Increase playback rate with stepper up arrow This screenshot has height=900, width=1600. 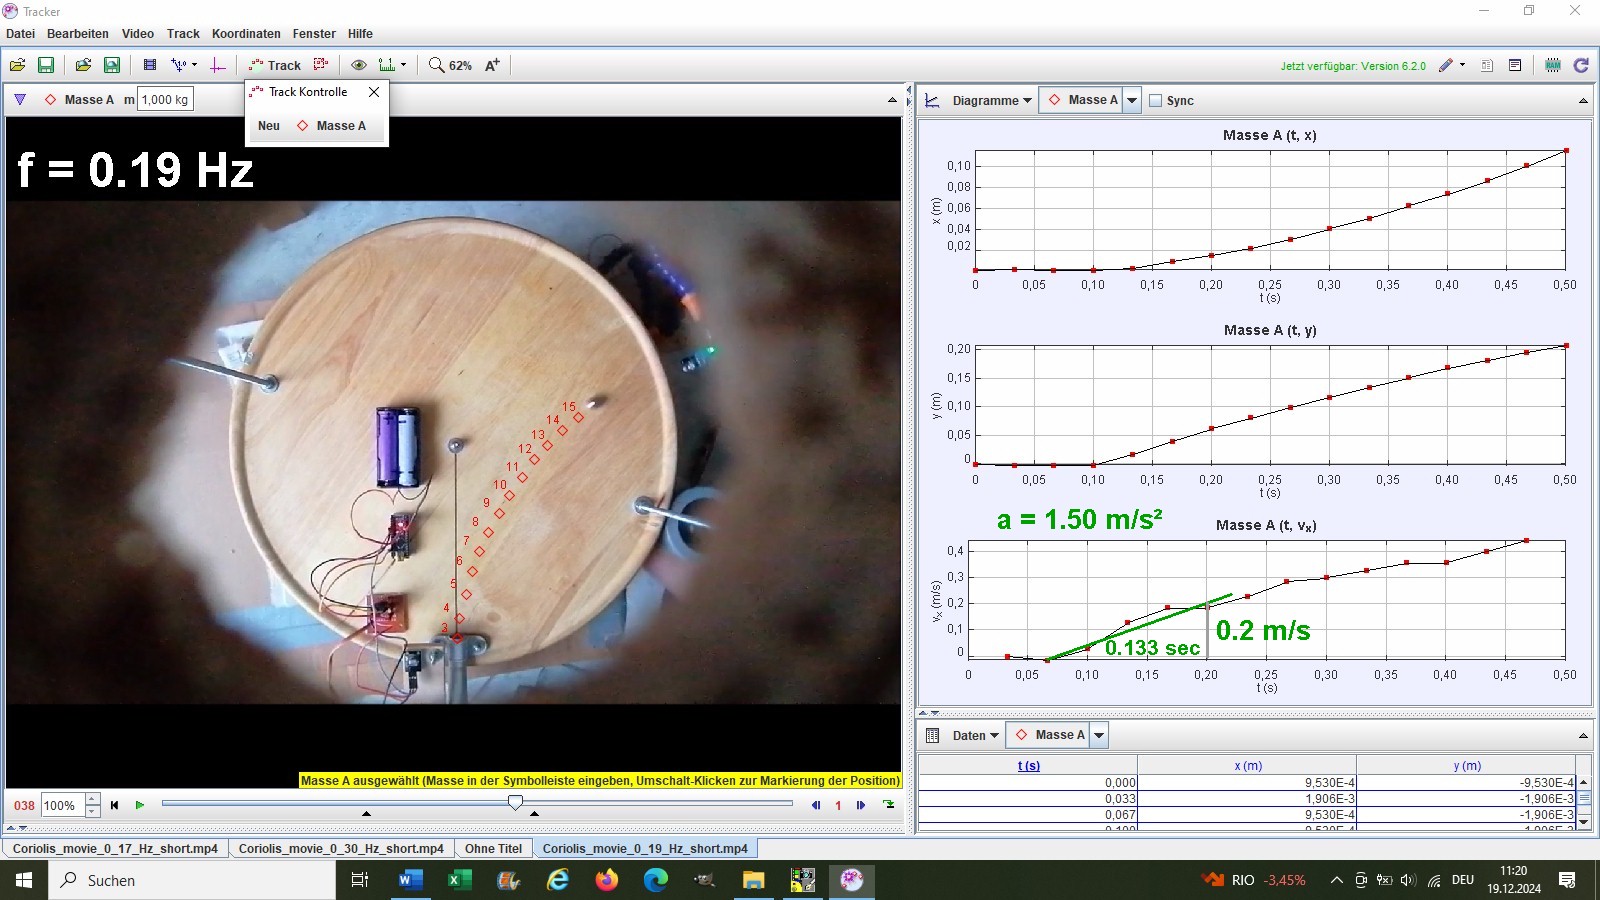pyautogui.click(x=93, y=799)
